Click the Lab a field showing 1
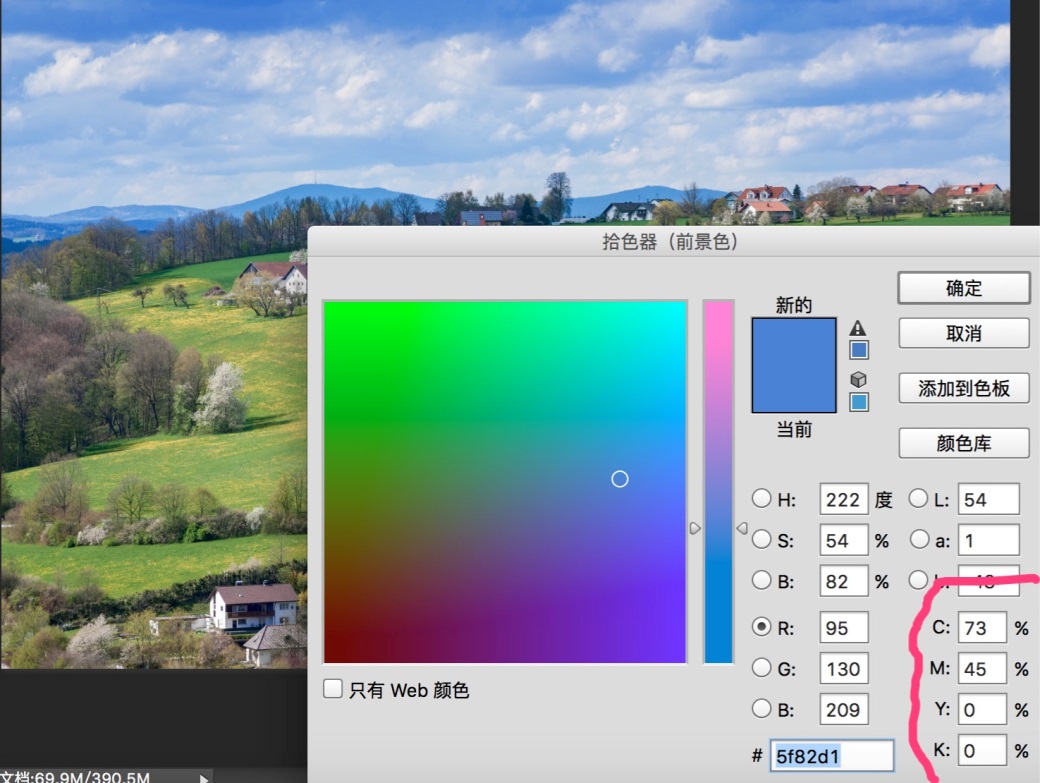The height and width of the screenshot is (783, 1040). 988,540
